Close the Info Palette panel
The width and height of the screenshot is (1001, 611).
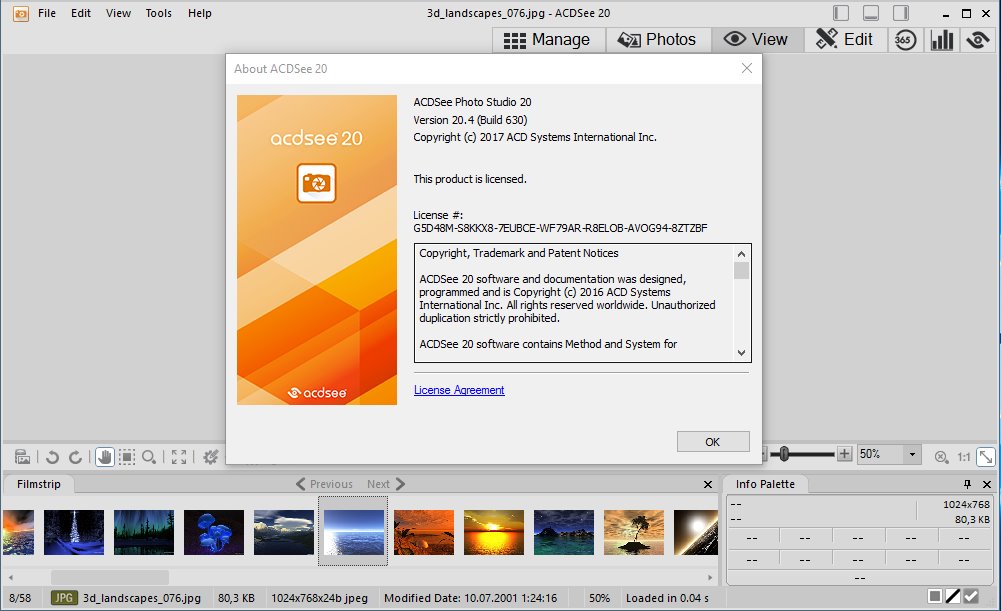987,484
